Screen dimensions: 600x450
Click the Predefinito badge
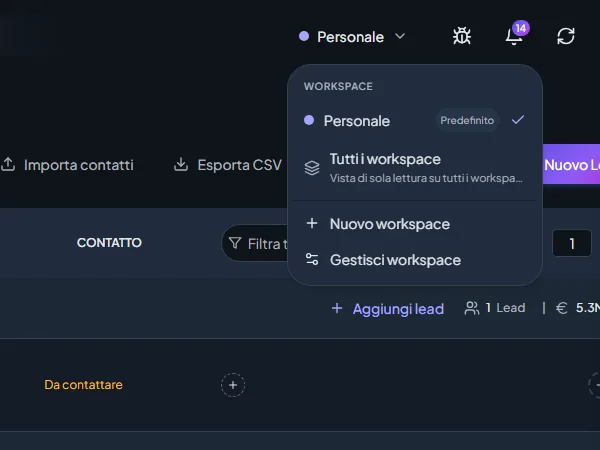[467, 121]
